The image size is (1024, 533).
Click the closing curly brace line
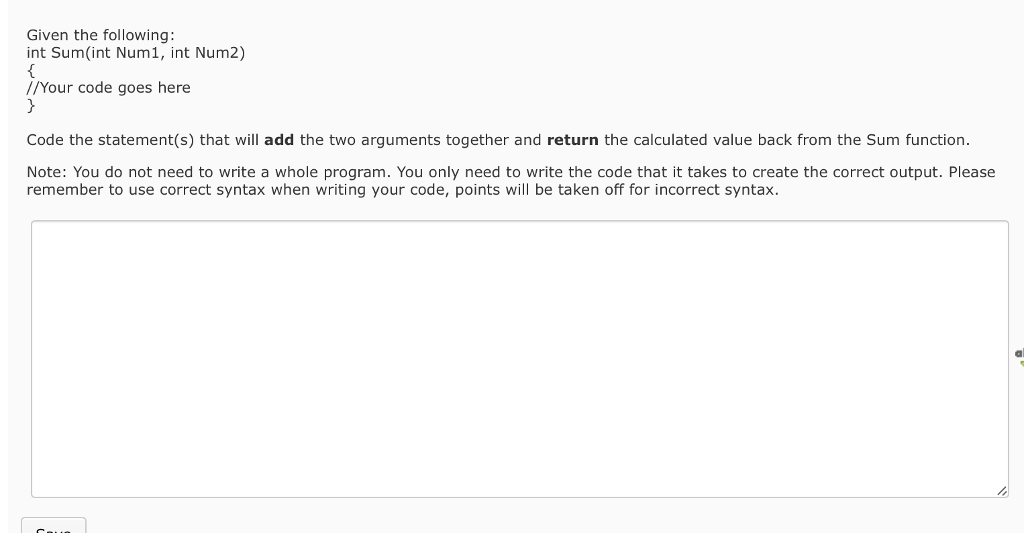[x=31, y=105]
